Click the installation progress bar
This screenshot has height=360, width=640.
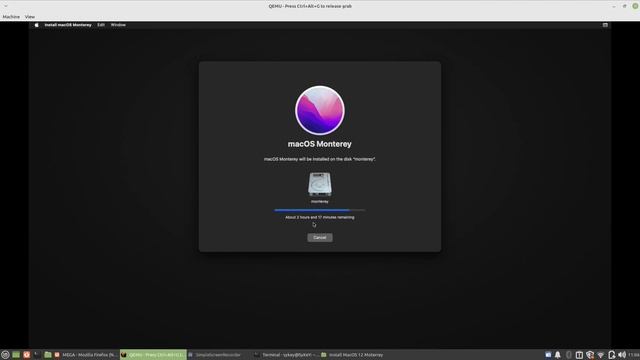[x=320, y=210]
